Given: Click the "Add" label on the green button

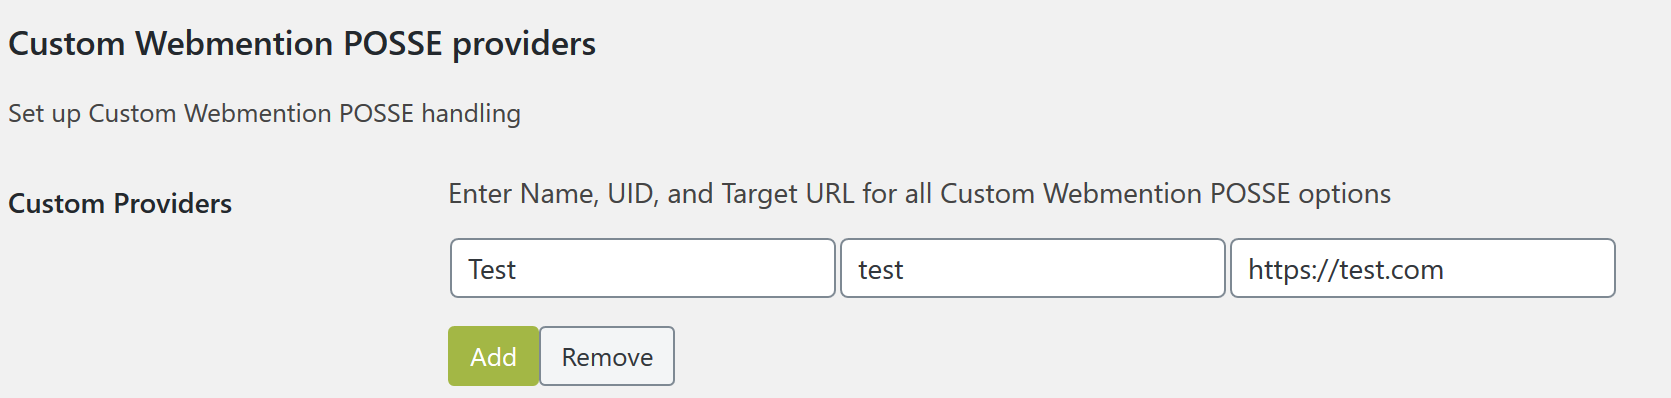Looking at the screenshot, I should pyautogui.click(x=493, y=357).
